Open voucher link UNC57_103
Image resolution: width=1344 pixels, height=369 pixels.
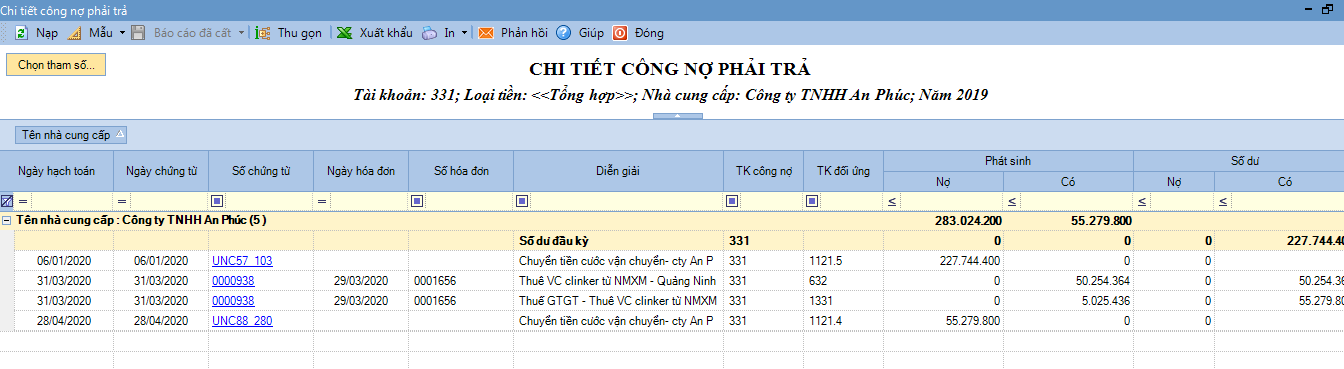click(x=242, y=260)
